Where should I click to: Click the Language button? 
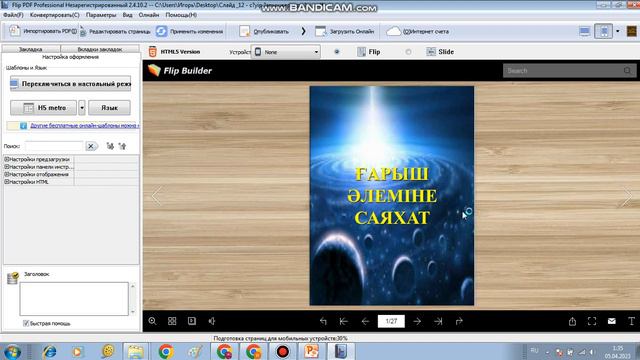tap(109, 108)
